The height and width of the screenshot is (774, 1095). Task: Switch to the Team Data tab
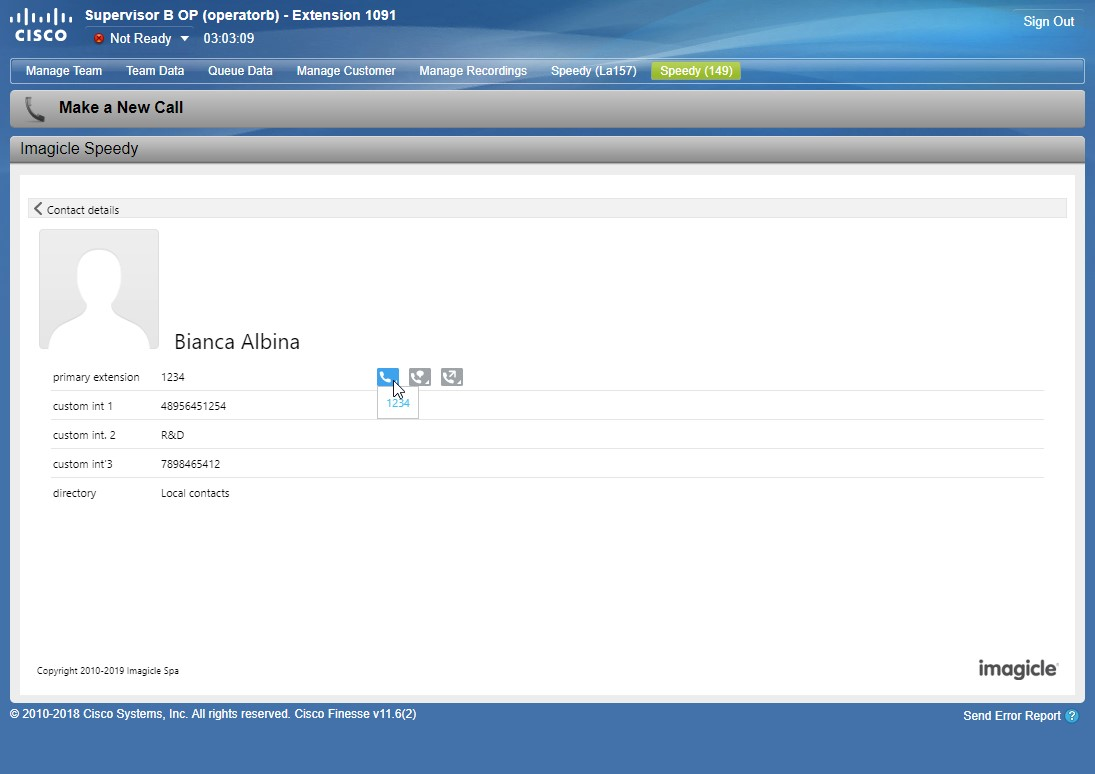point(155,71)
